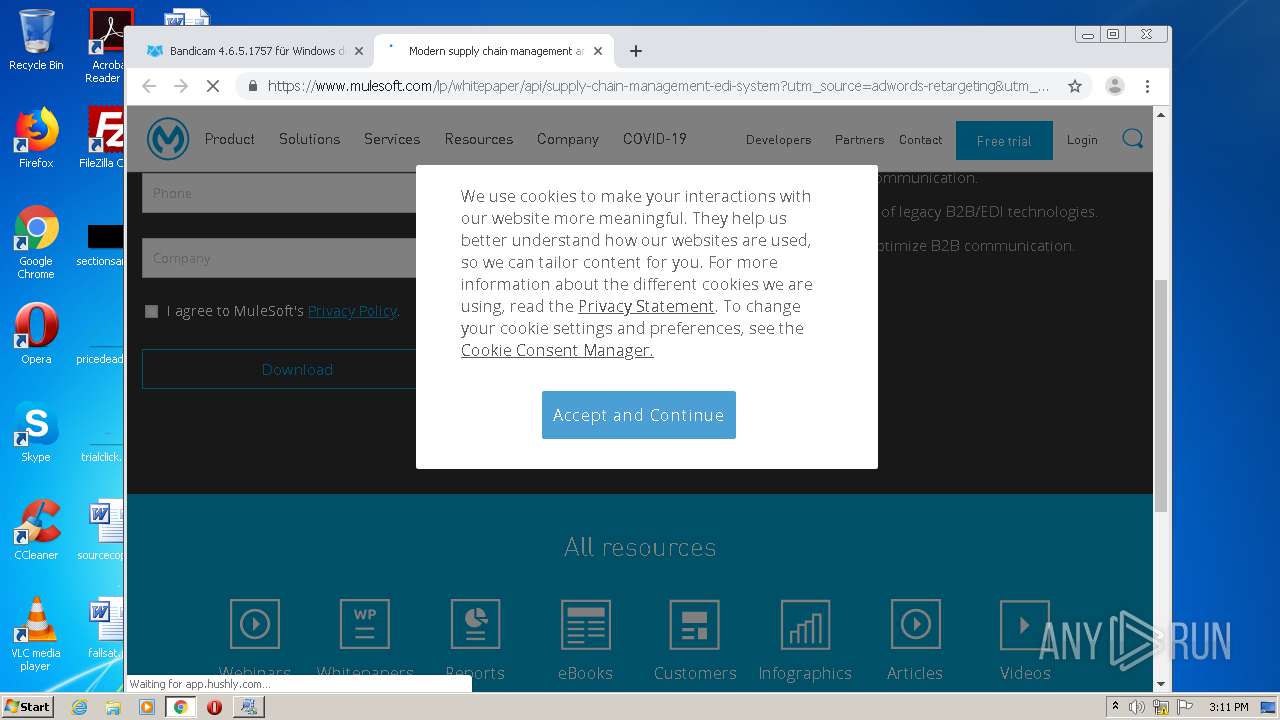Click the browser address bar URL

point(658,86)
